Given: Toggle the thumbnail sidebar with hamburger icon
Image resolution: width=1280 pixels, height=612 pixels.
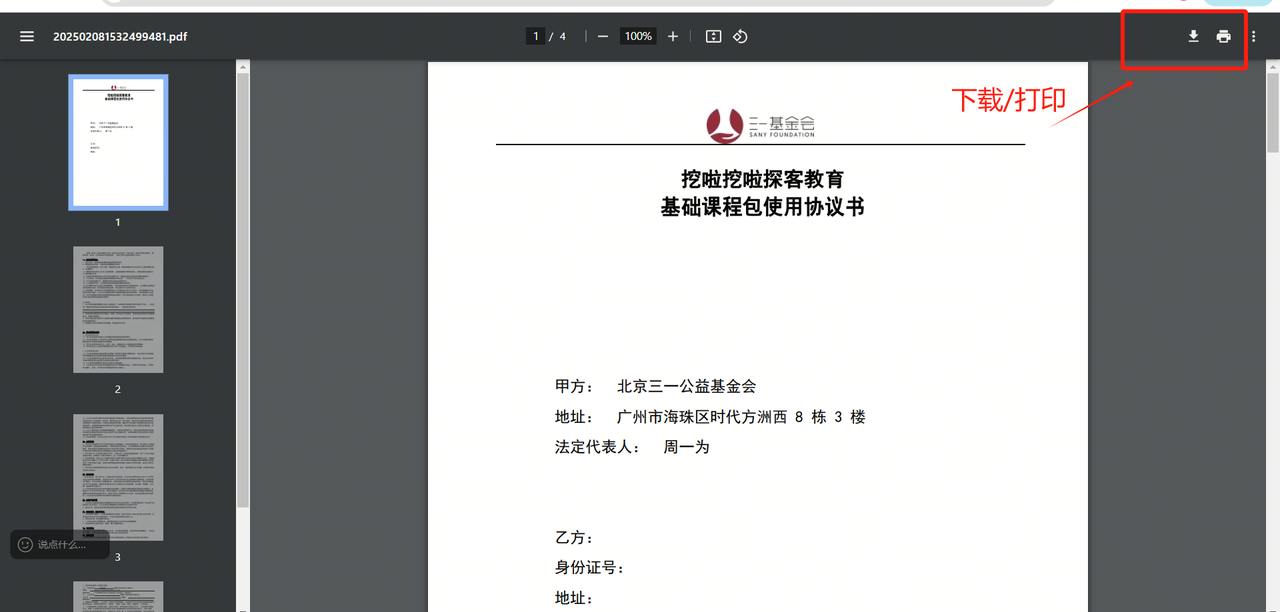Looking at the screenshot, I should 27,37.
